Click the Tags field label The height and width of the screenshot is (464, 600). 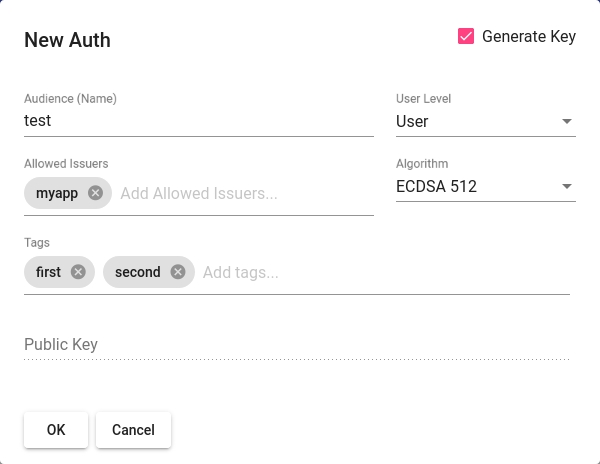click(x=37, y=243)
